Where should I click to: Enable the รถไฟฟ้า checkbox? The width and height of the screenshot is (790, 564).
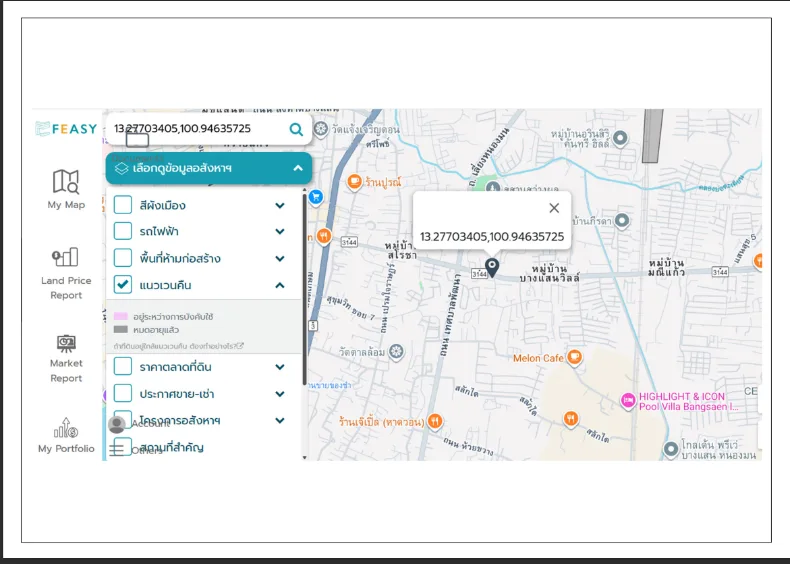coord(122,231)
